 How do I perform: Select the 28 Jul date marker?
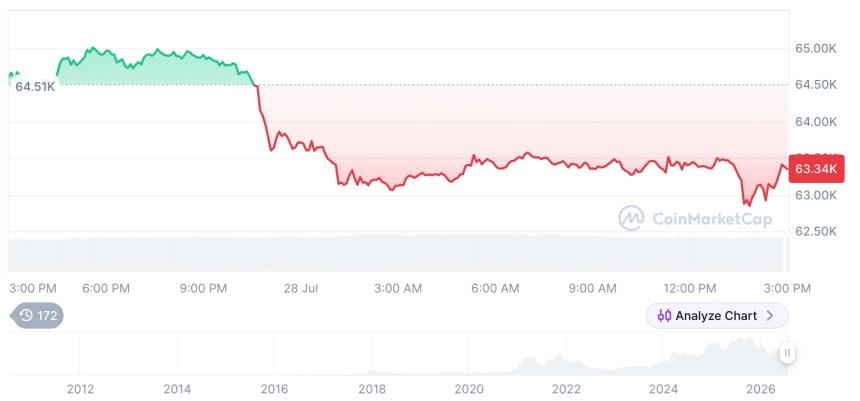click(x=301, y=289)
